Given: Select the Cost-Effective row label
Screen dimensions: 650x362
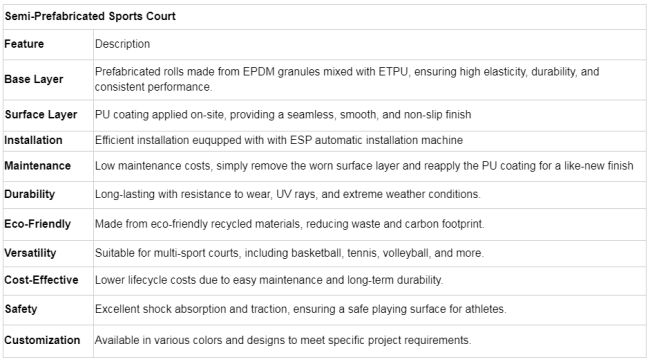Looking at the screenshot, I should 41,280.
